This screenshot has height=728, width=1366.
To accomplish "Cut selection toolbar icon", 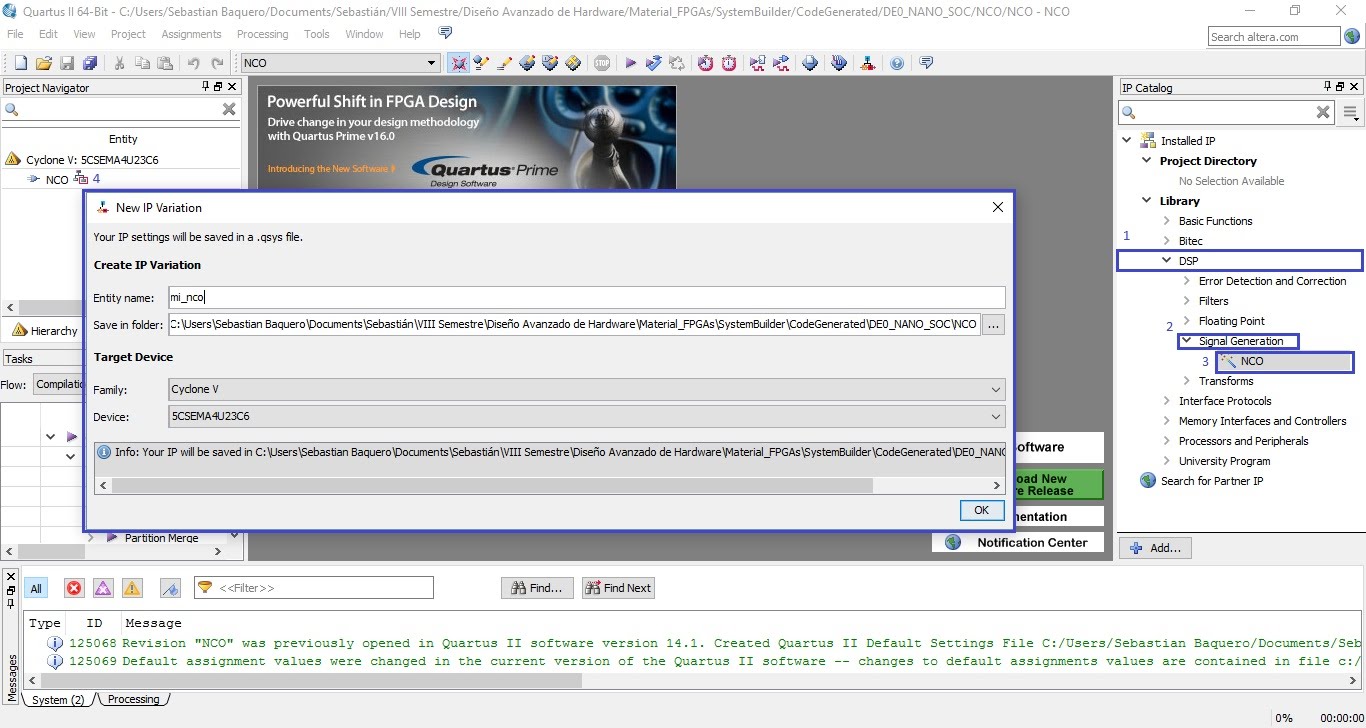I will click(x=119, y=63).
